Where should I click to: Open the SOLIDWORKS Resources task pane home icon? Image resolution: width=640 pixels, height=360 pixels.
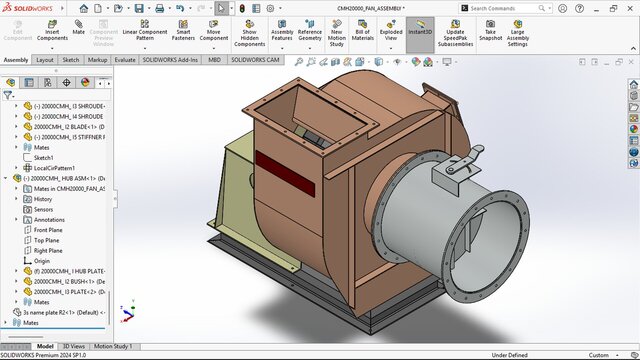pos(633,84)
